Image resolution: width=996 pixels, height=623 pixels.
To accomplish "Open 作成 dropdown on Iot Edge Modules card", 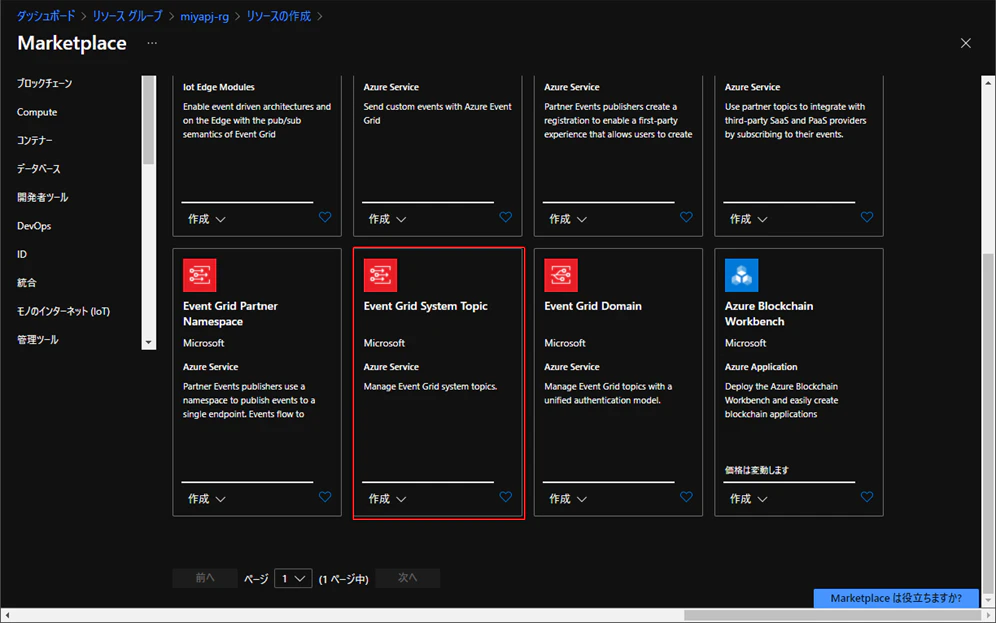I will click(x=206, y=219).
